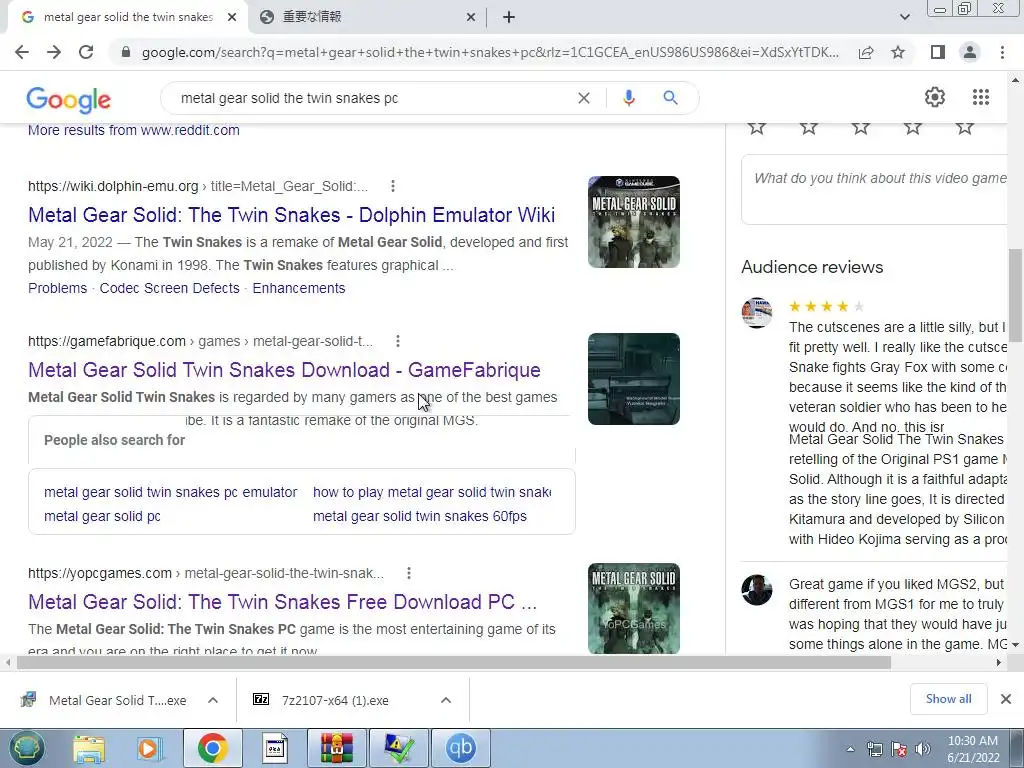Image resolution: width=1024 pixels, height=768 pixels.
Task: Open the volume speaker tray icon
Action: (922, 749)
